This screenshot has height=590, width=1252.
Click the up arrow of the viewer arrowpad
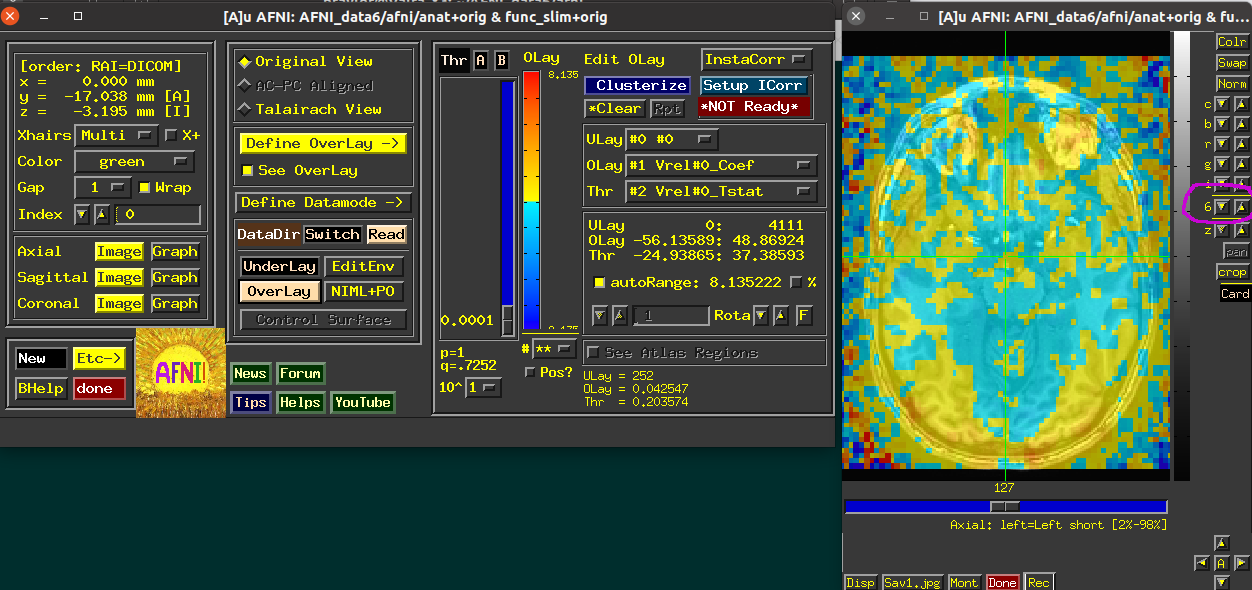pos(1221,544)
